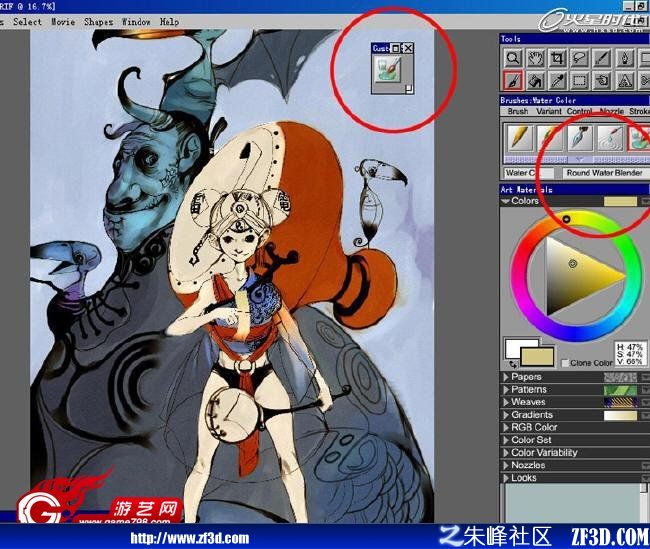This screenshot has height=549, width=650.
Task: Expand the Color Variability section
Action: tap(506, 453)
